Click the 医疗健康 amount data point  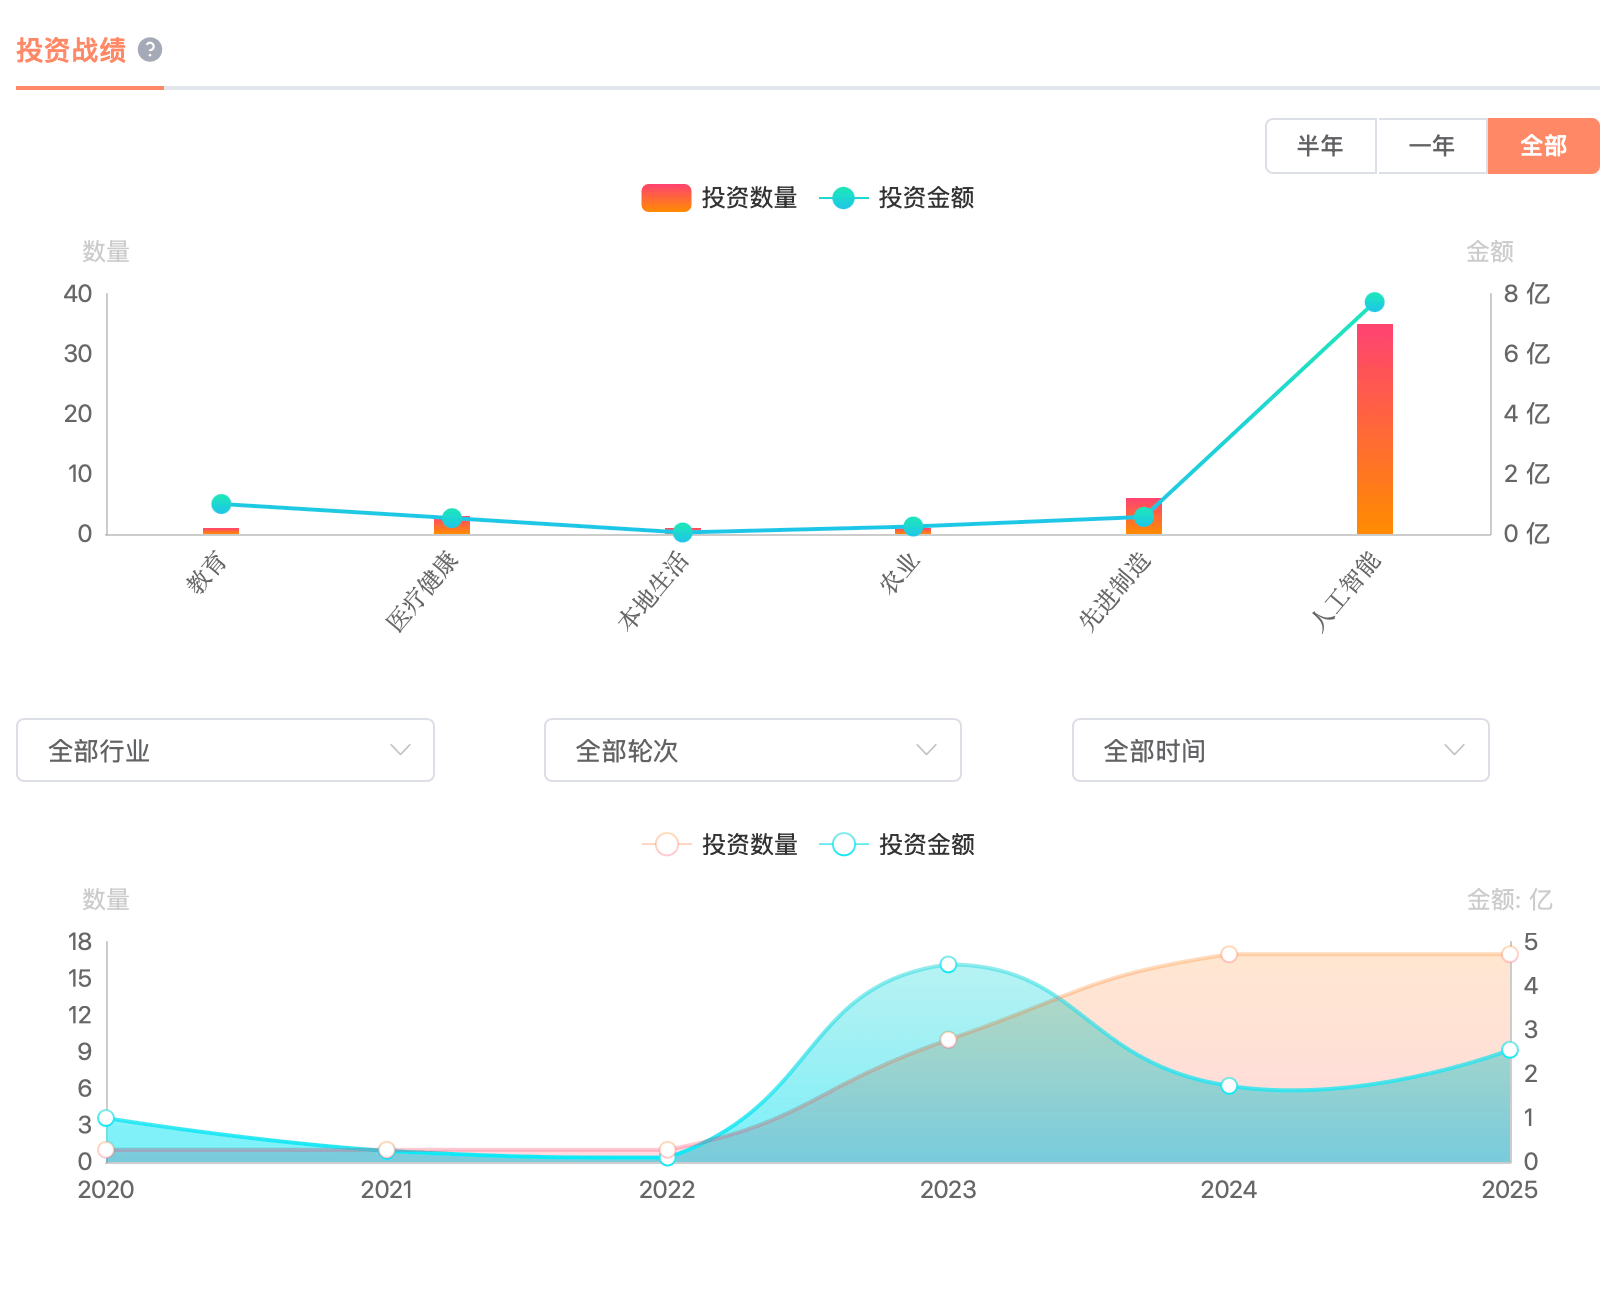click(x=452, y=518)
